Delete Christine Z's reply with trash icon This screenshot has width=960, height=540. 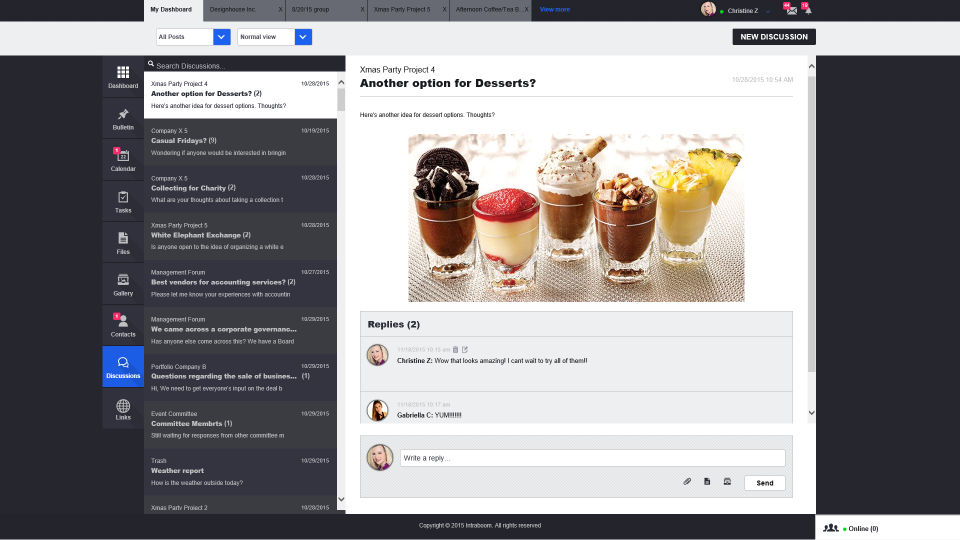pyautogui.click(x=456, y=350)
